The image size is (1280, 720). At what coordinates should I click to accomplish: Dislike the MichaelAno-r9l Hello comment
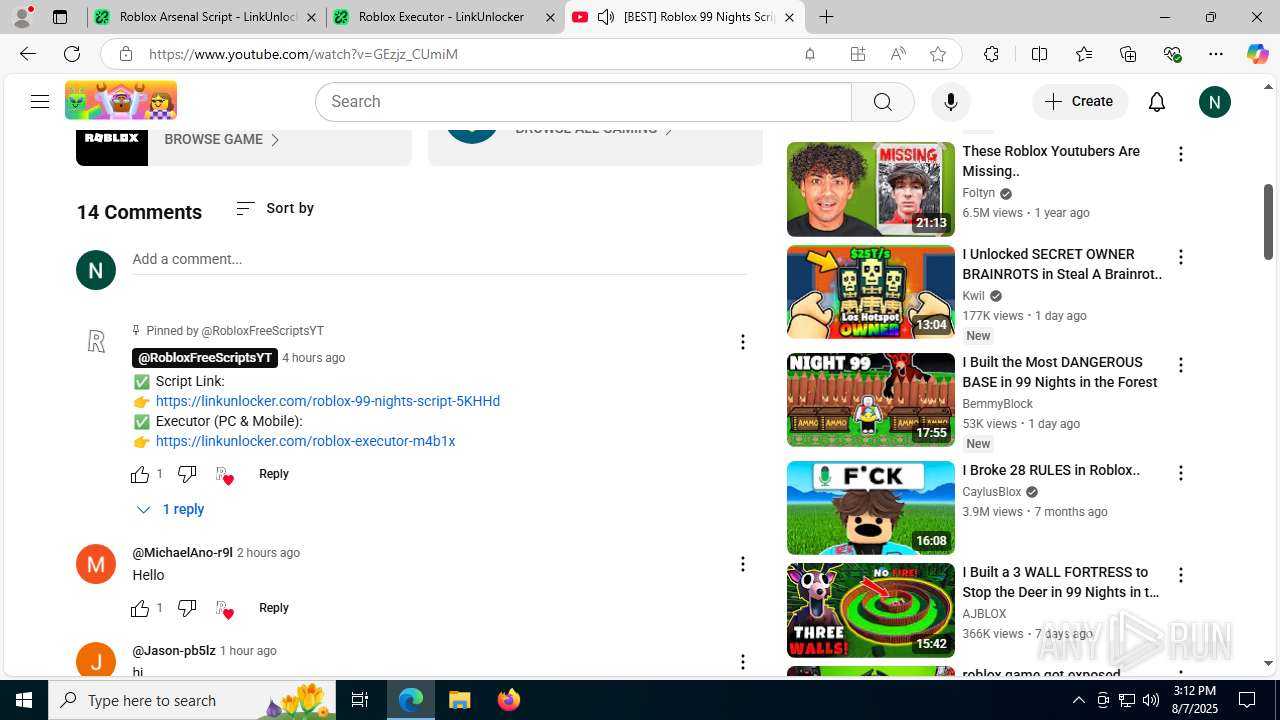pos(187,608)
